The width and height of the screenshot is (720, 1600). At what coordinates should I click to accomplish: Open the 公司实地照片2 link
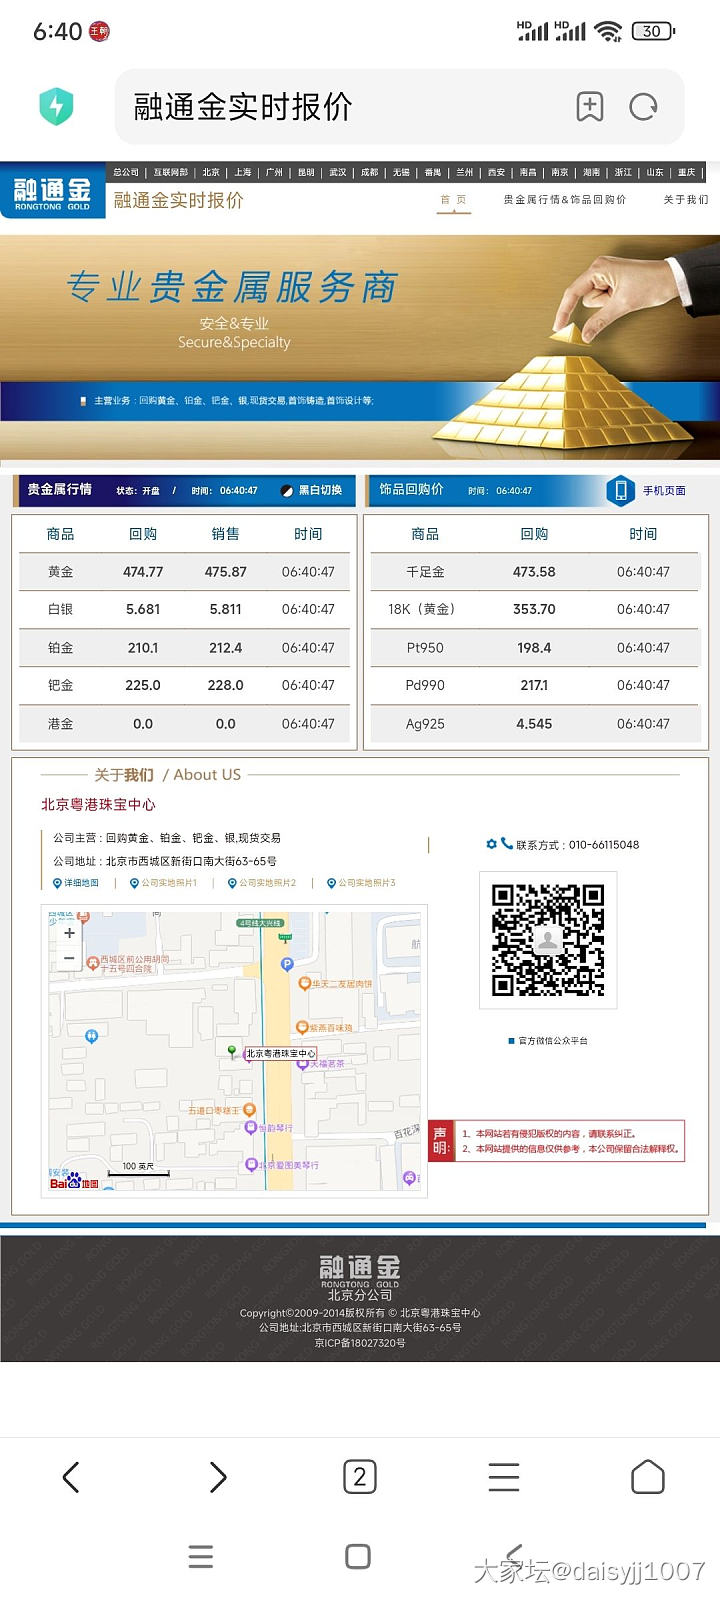point(263,883)
